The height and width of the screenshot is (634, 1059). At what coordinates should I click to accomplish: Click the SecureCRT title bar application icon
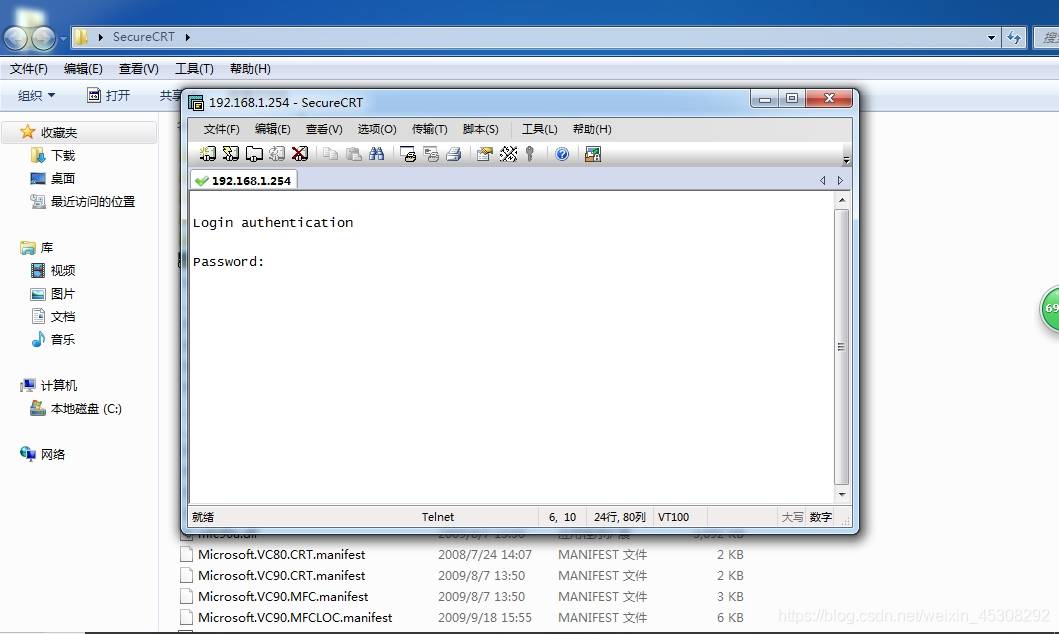pyautogui.click(x=196, y=103)
